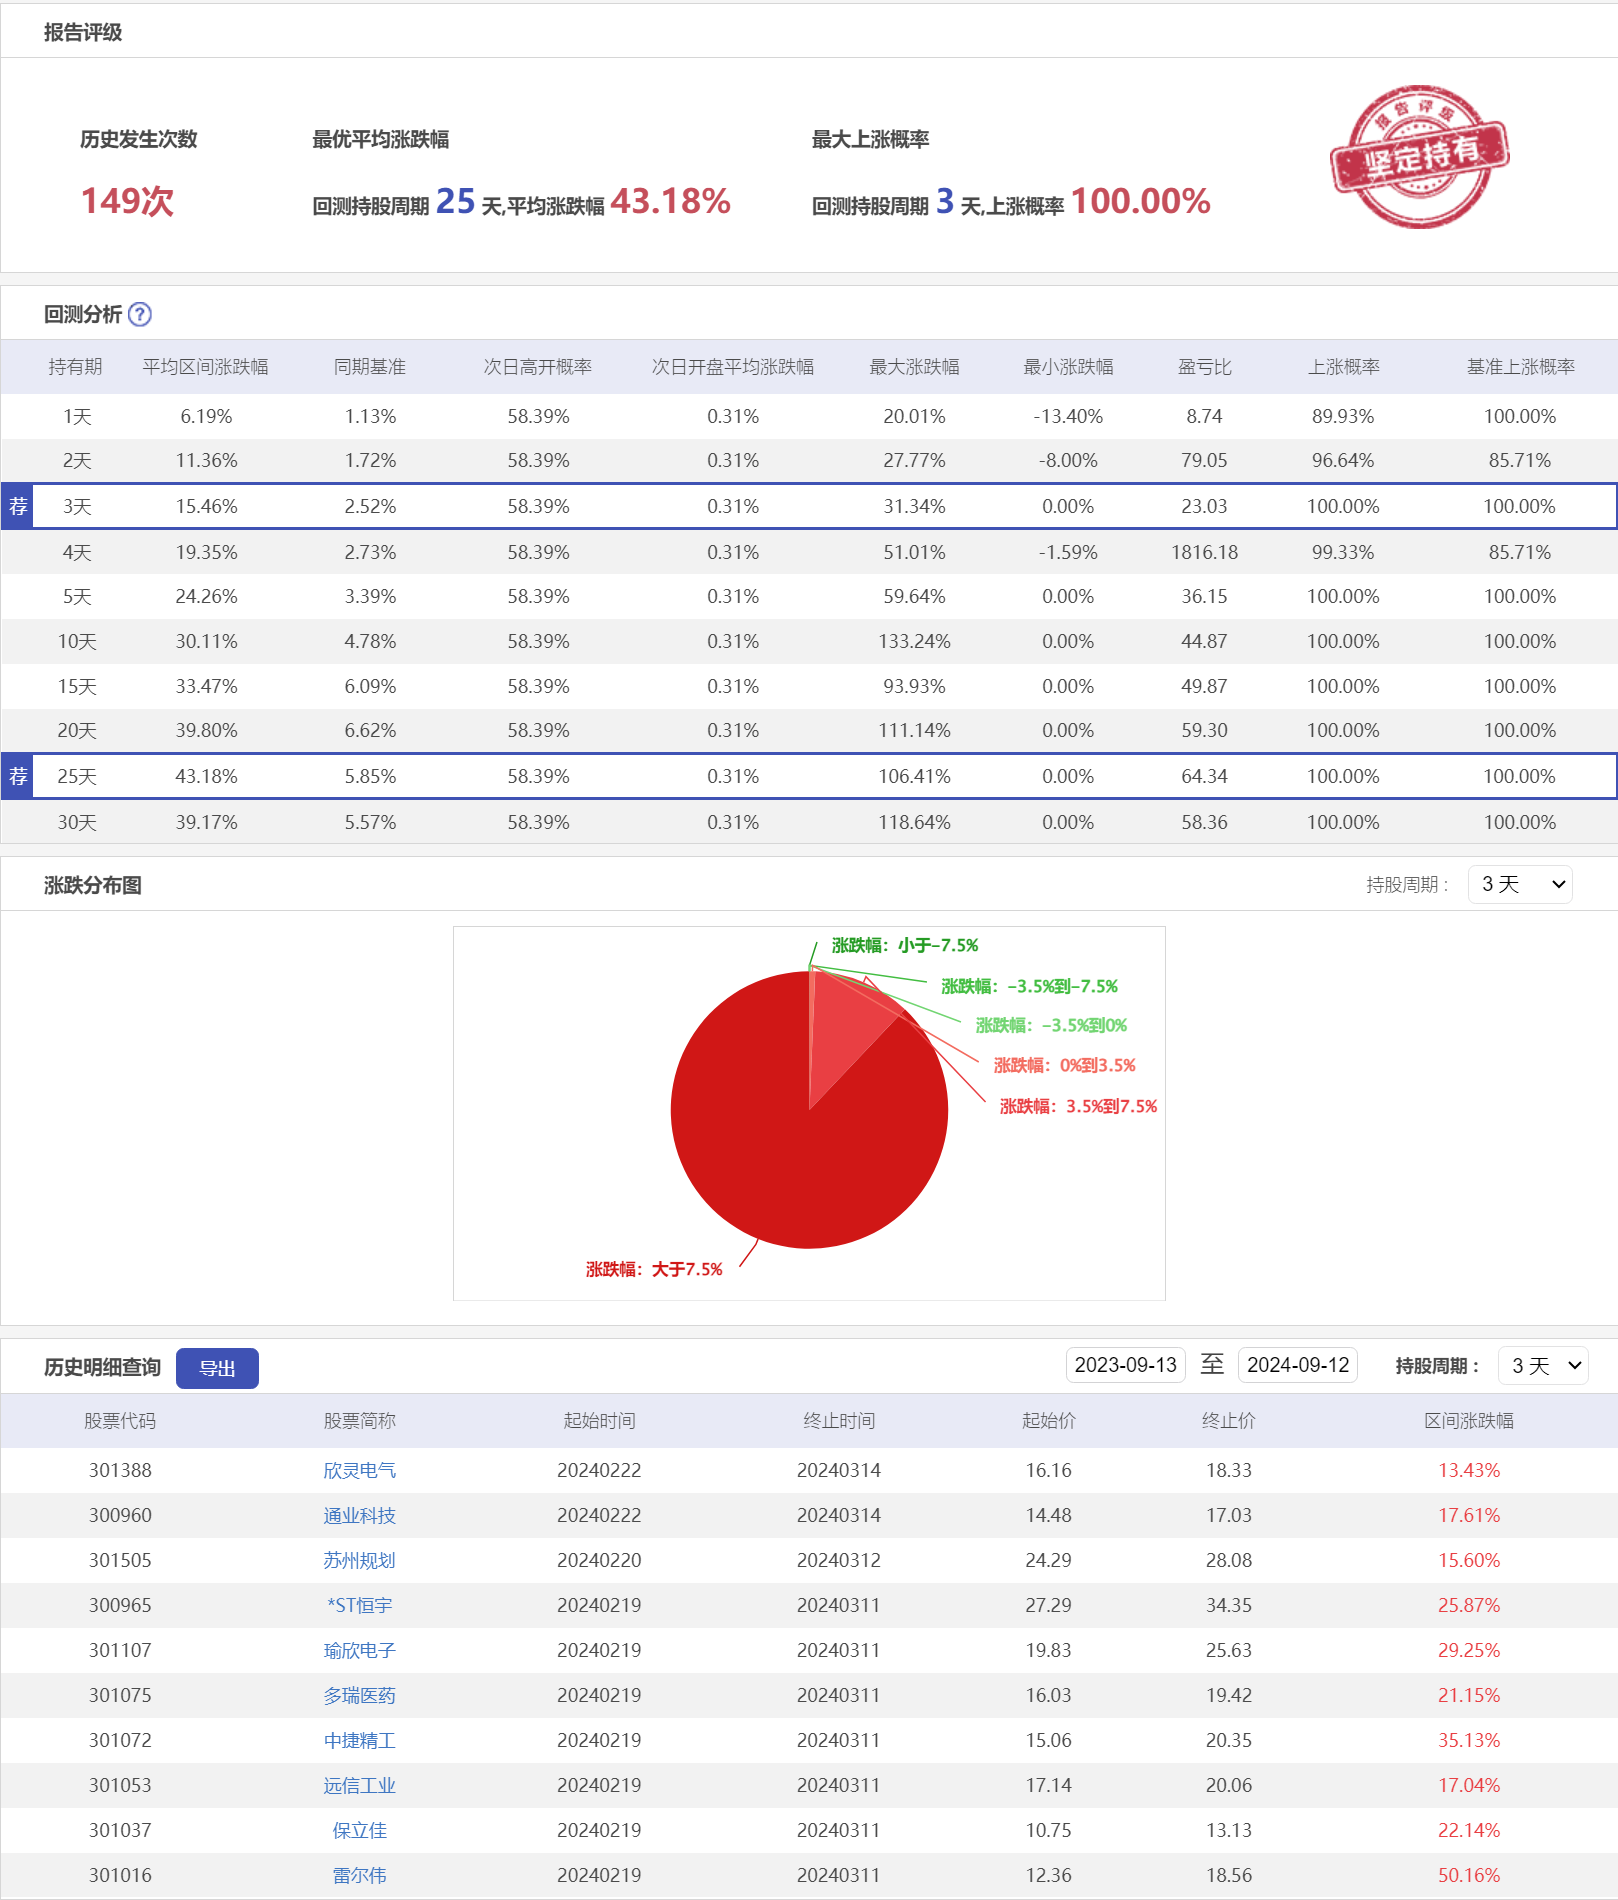Click the 坚定持有 rating stamp
The width and height of the screenshot is (1618, 1900).
click(1419, 156)
